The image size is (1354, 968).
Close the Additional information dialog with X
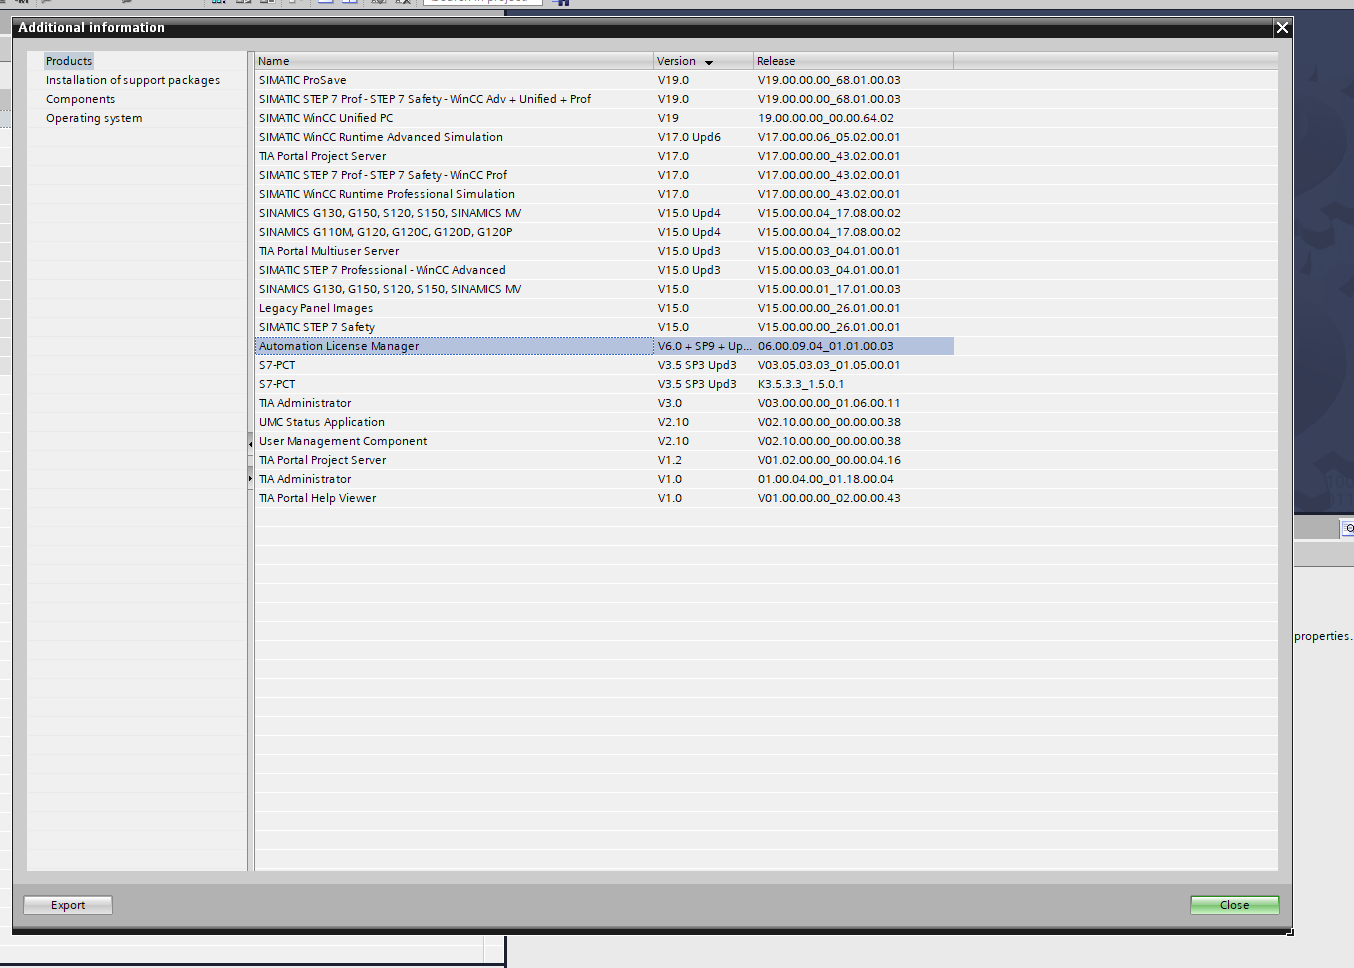(1282, 28)
